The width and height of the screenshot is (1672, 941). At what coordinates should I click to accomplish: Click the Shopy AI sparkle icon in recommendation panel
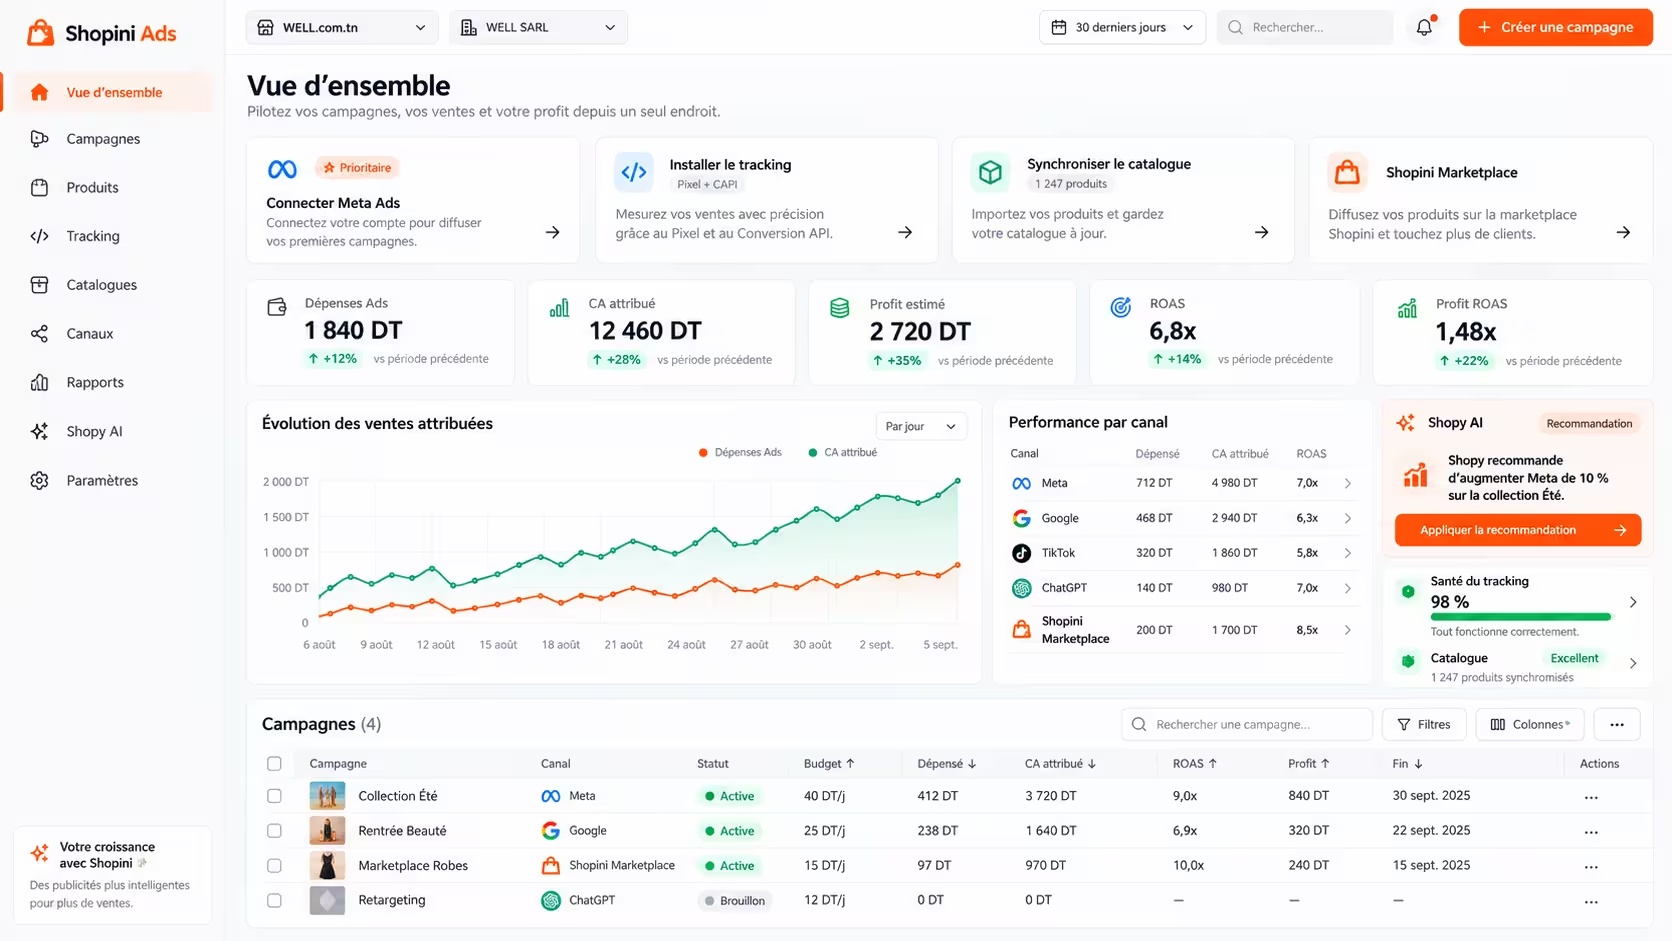tap(1405, 423)
